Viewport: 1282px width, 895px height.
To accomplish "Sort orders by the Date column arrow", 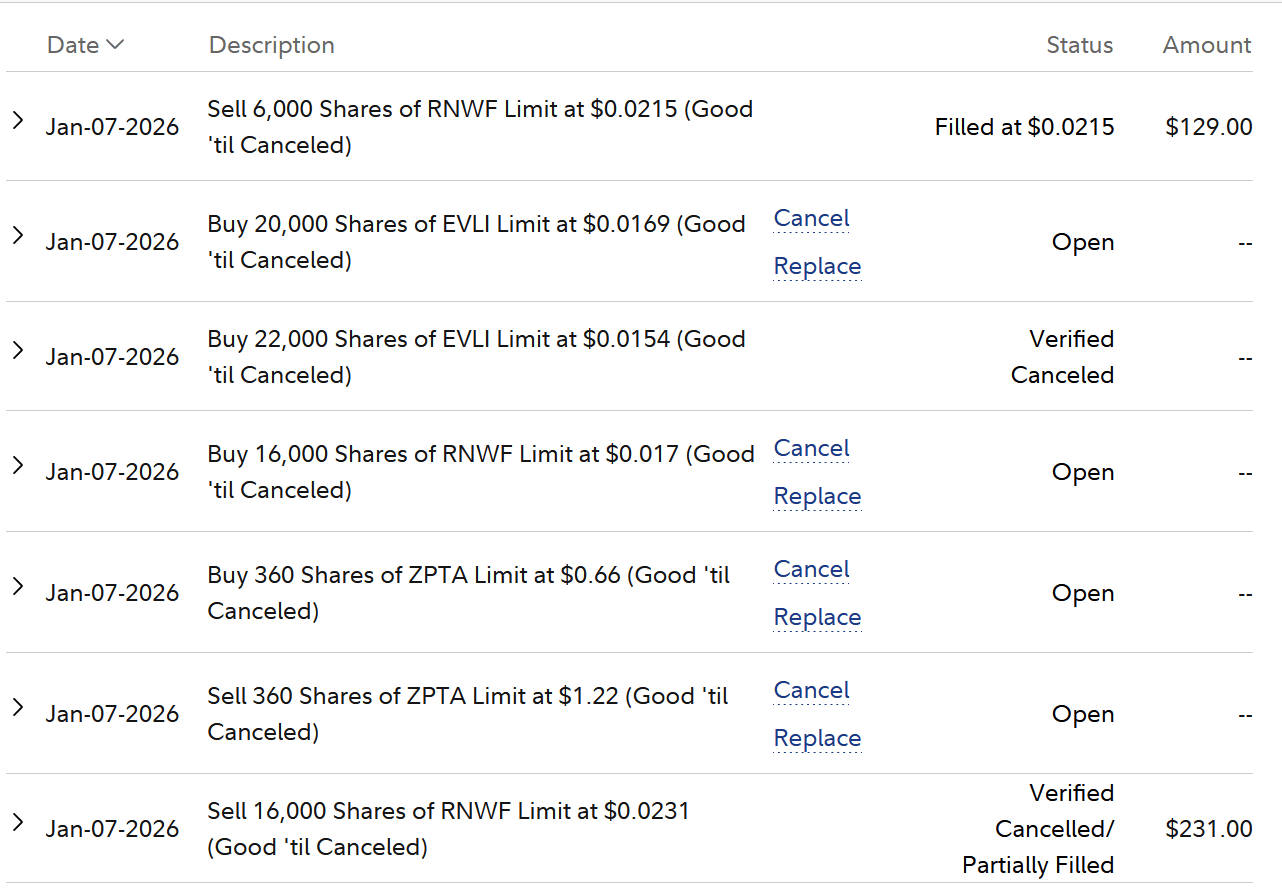I will 114,45.
